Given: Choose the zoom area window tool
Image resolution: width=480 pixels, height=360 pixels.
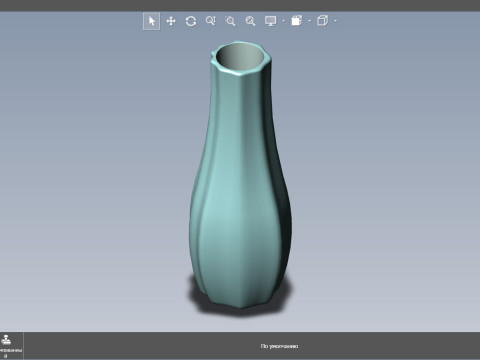Looking at the screenshot, I should coord(230,21).
